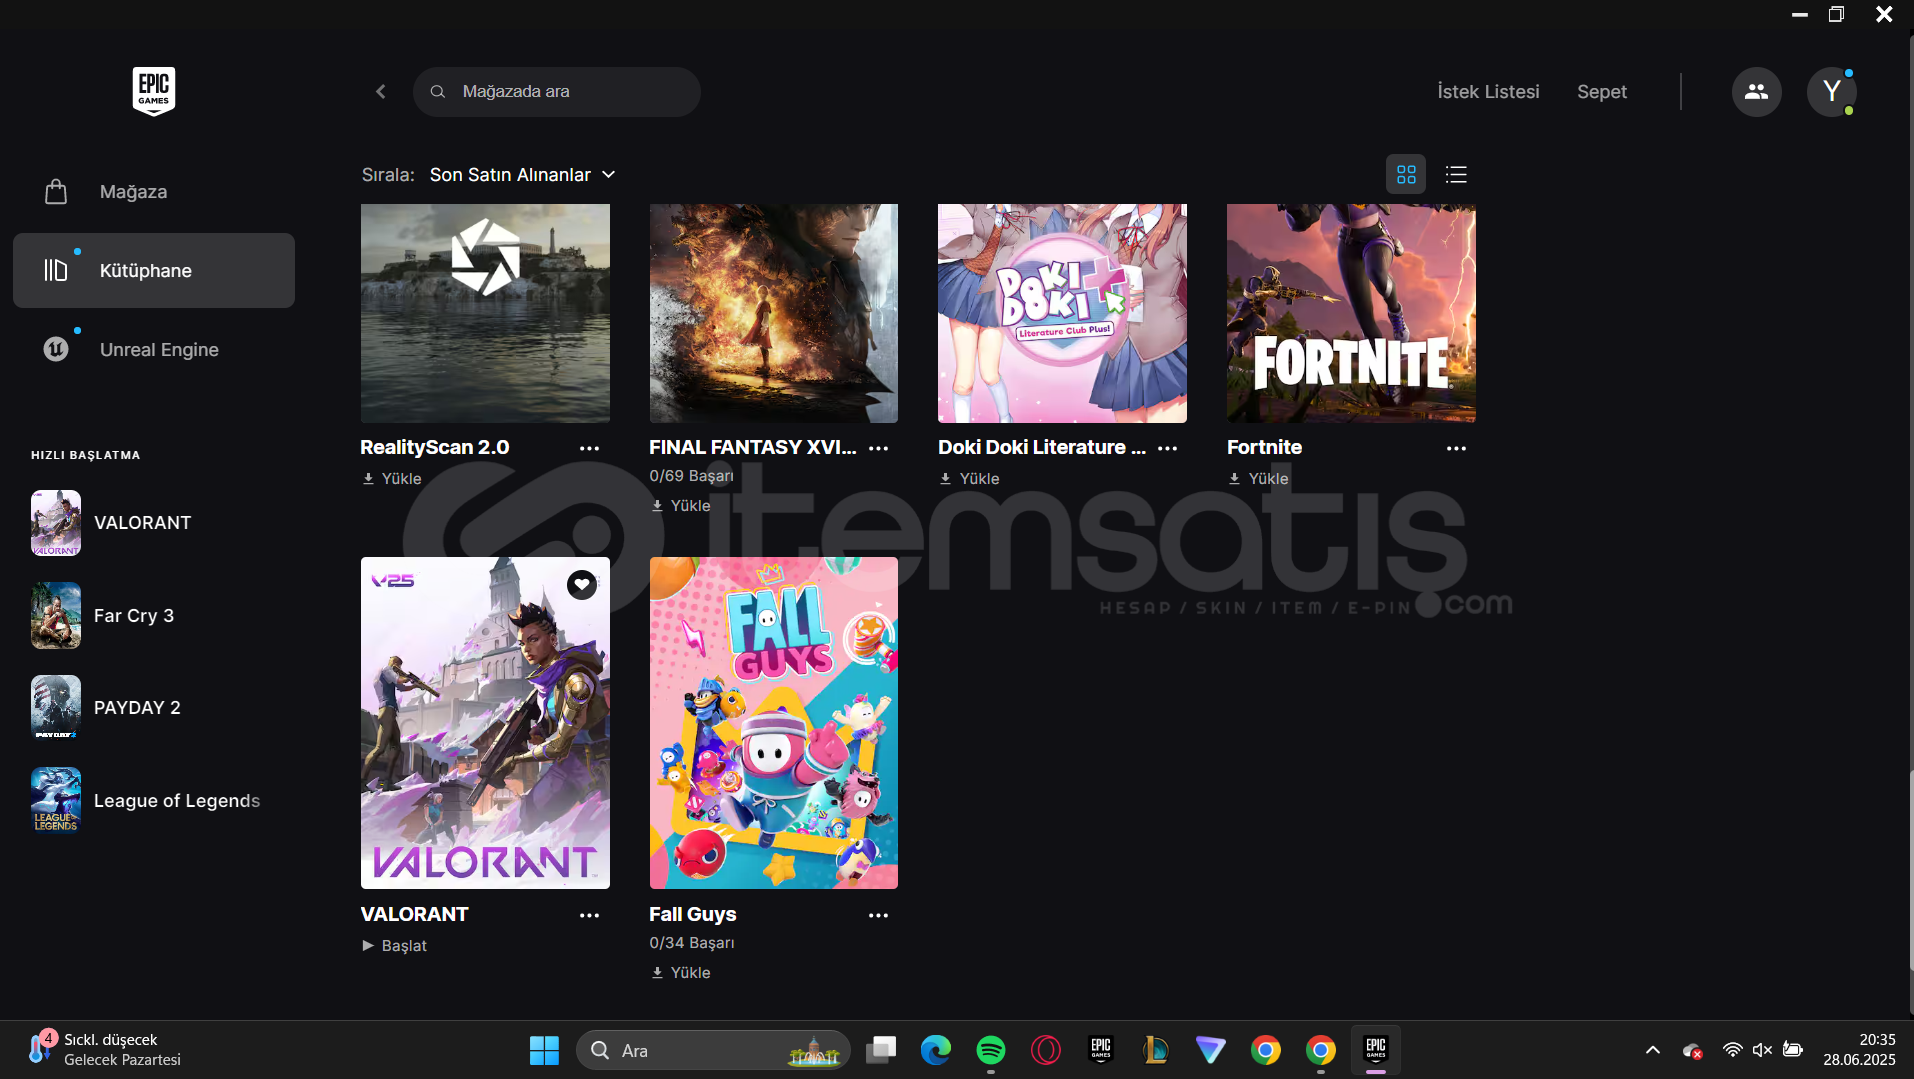Open Doki Doki Literature options menu
Image resolution: width=1914 pixels, height=1079 pixels.
tap(1167, 448)
